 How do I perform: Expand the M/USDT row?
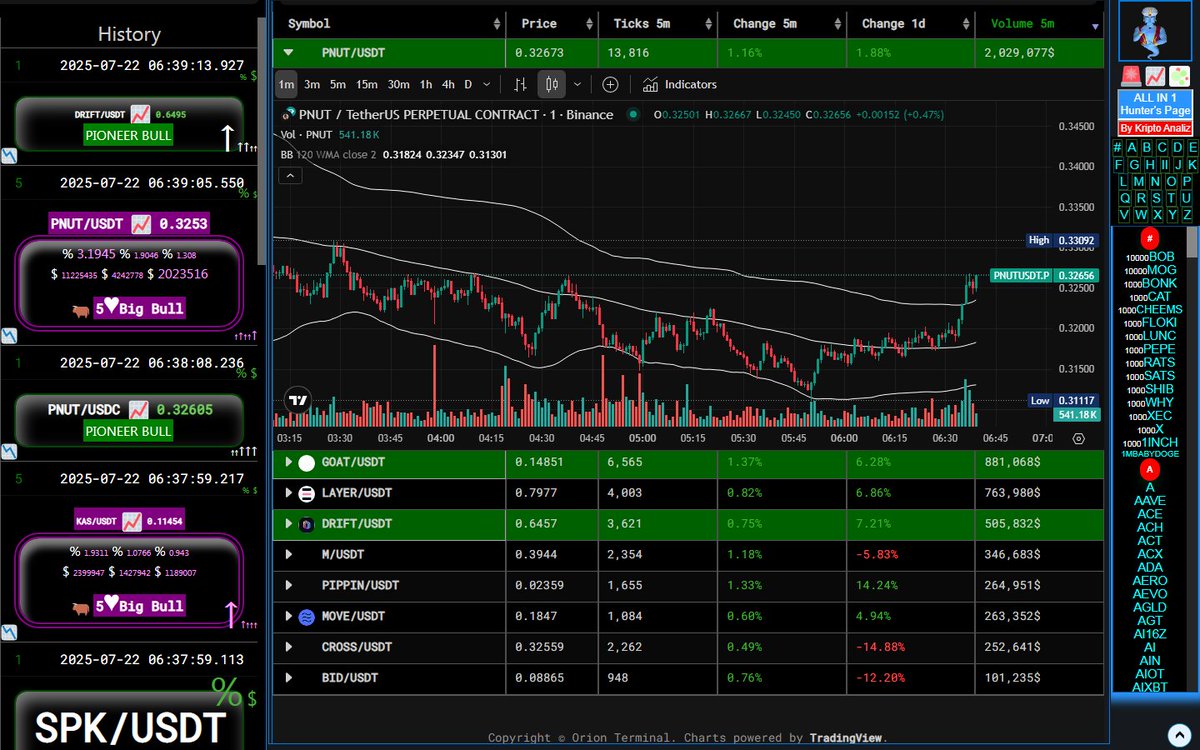point(289,555)
